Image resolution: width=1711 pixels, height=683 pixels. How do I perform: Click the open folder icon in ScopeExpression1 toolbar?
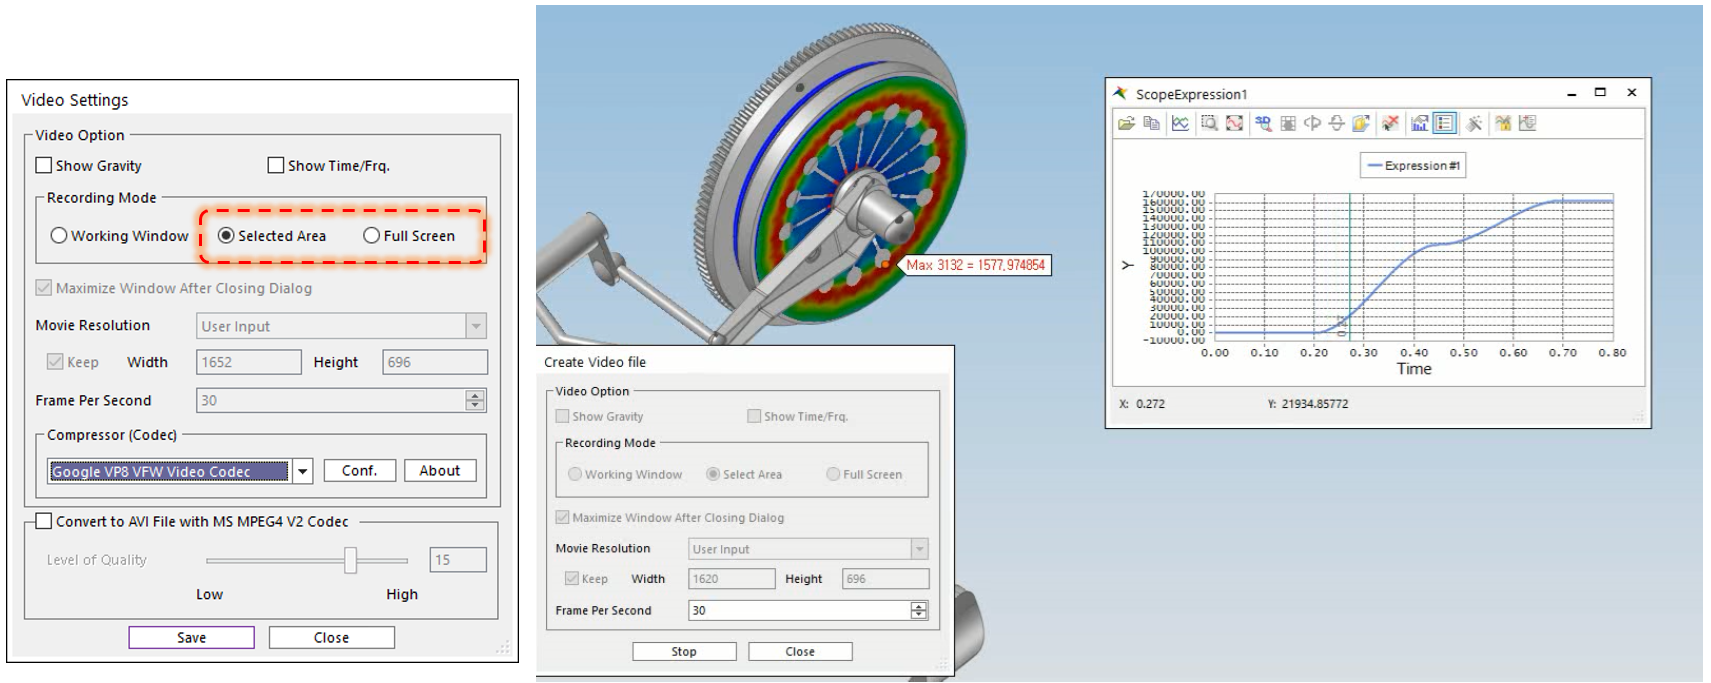[x=1126, y=123]
